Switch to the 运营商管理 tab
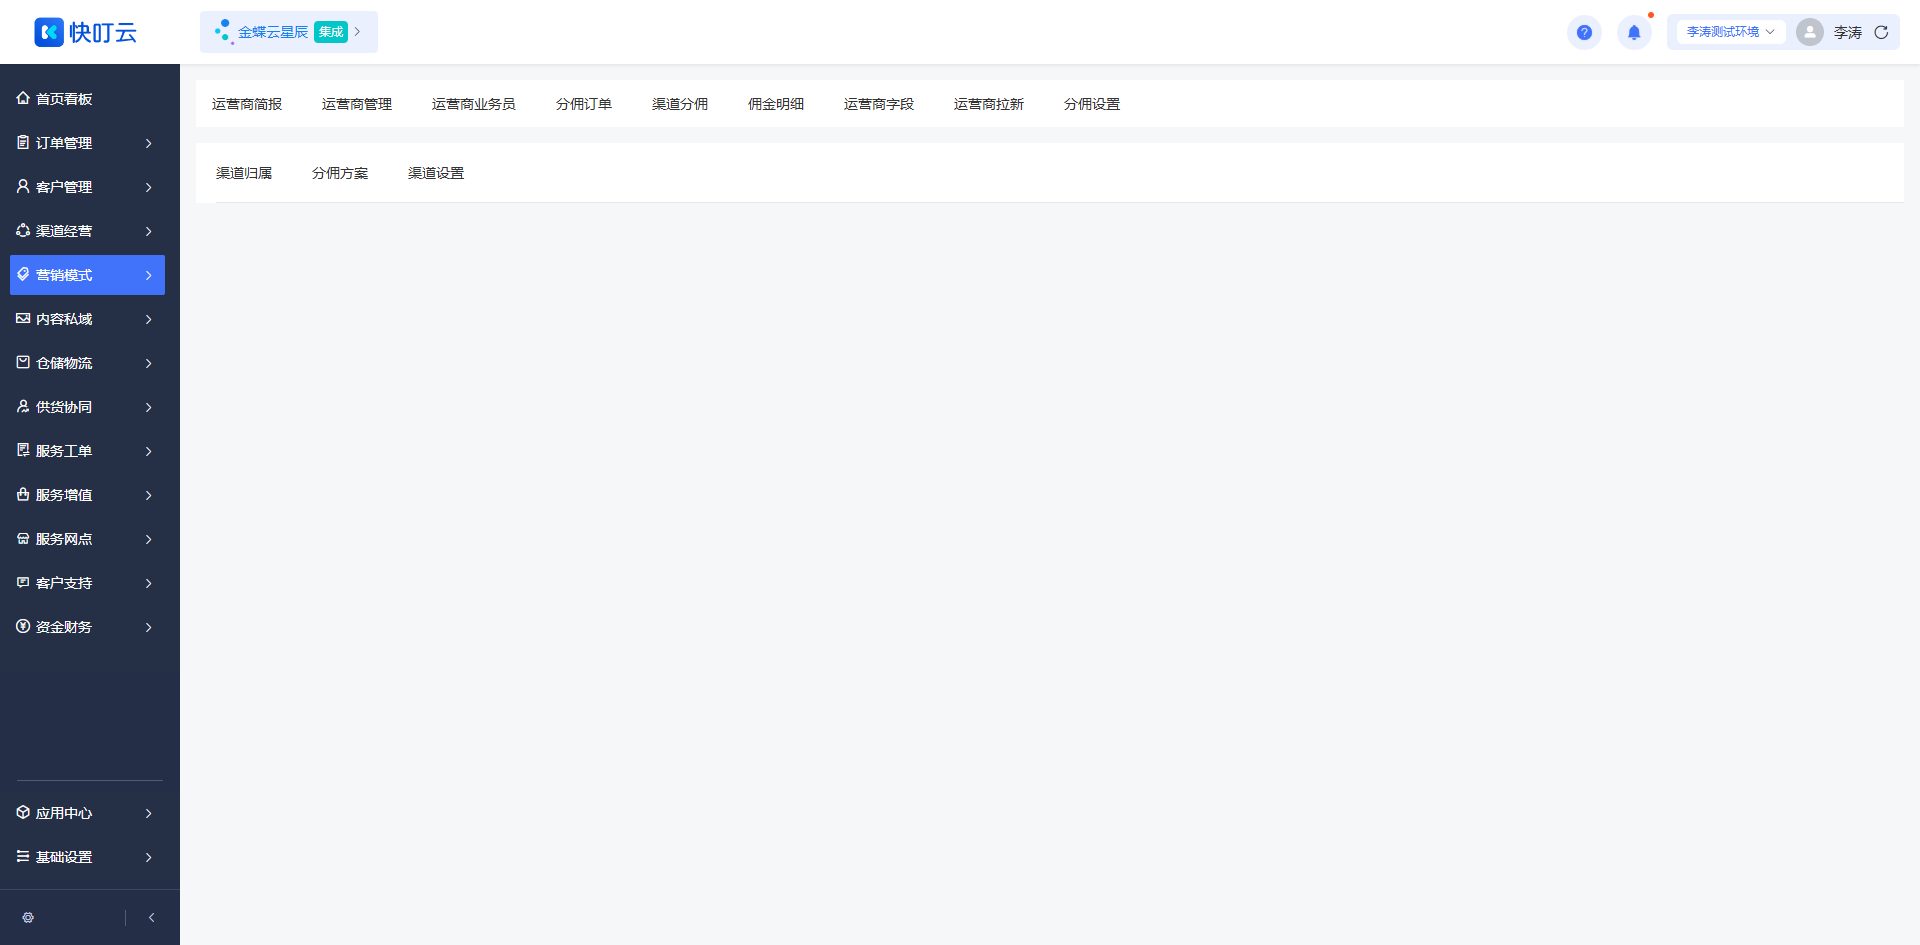Screen dimensions: 1920x945 357,104
